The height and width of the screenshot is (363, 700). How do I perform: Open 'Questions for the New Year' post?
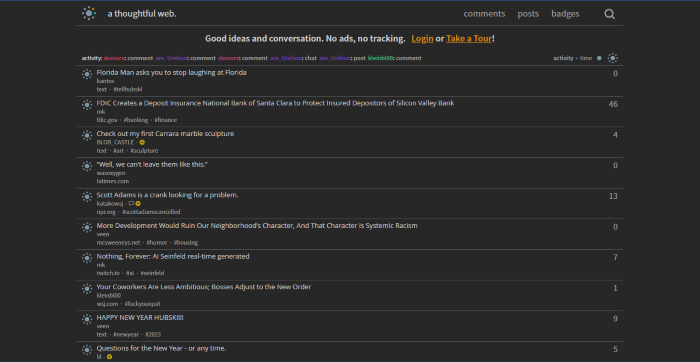(161, 348)
